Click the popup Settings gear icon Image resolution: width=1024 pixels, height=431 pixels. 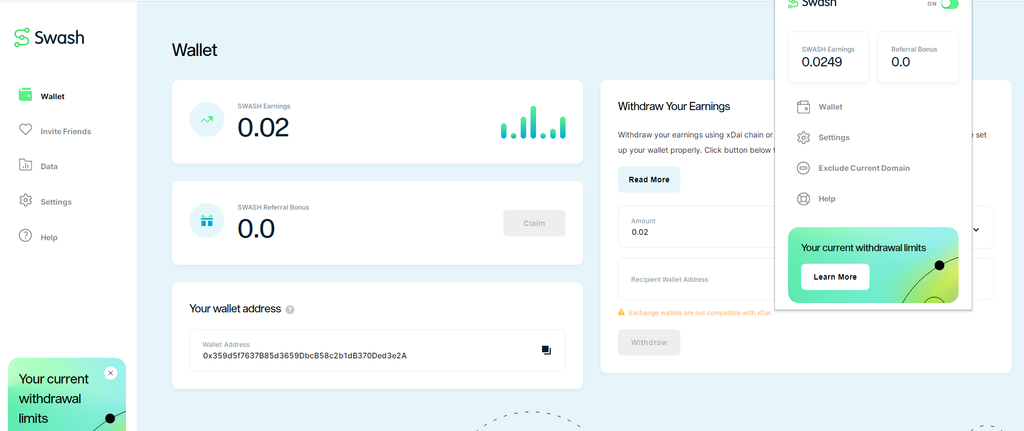click(804, 138)
